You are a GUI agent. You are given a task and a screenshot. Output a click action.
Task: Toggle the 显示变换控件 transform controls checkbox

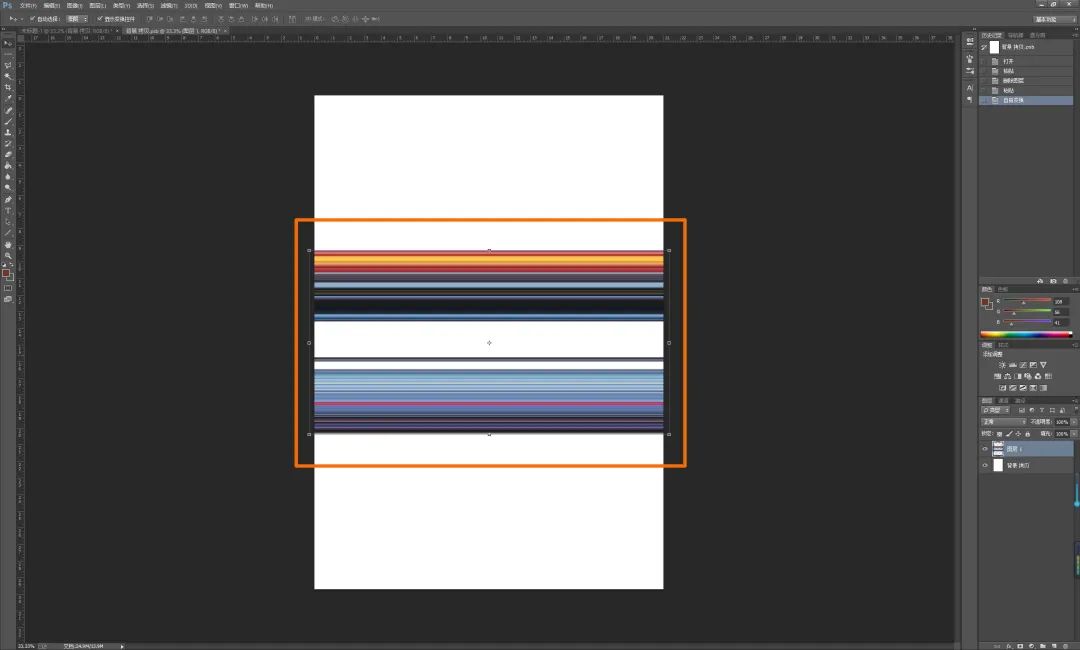(x=100, y=19)
